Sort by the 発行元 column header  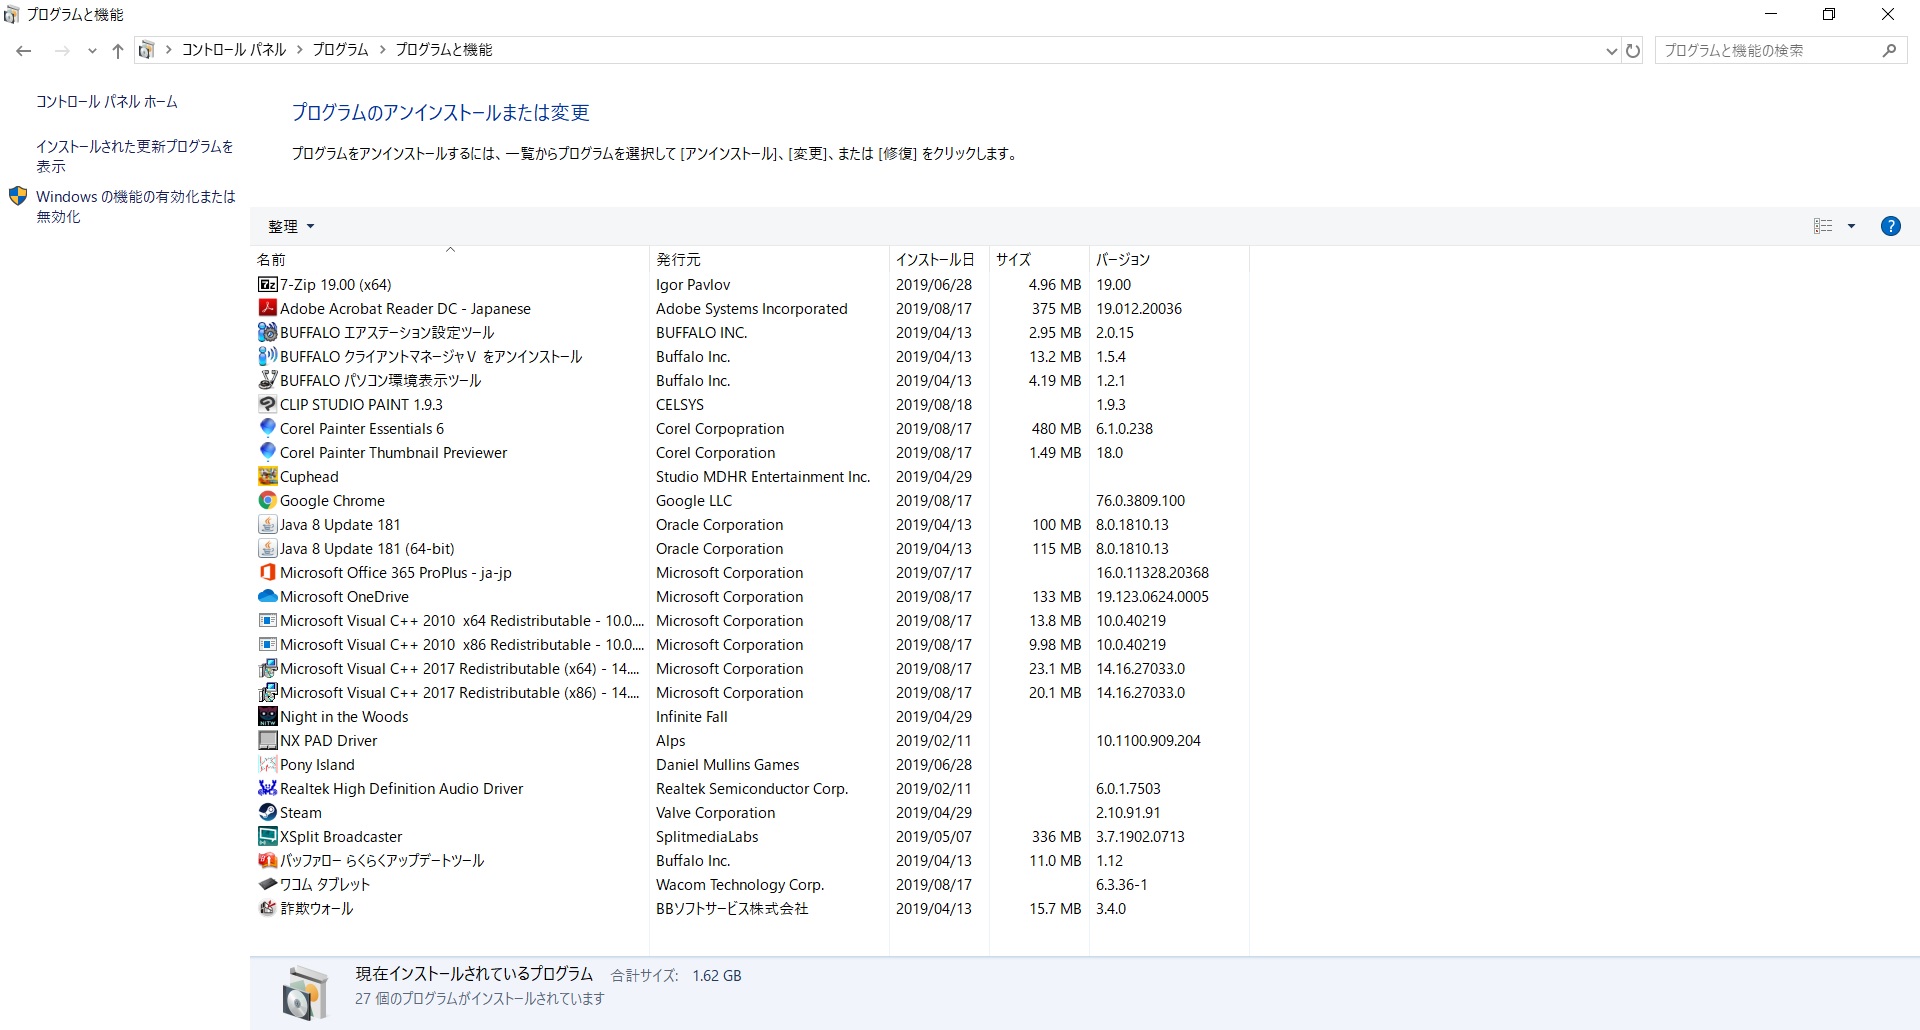pos(768,260)
